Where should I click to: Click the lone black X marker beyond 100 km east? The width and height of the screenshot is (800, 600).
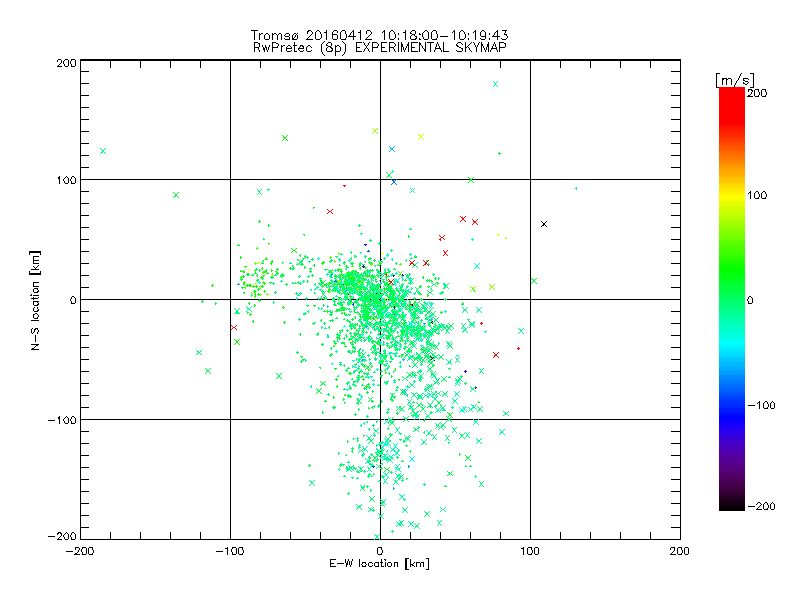(x=544, y=224)
